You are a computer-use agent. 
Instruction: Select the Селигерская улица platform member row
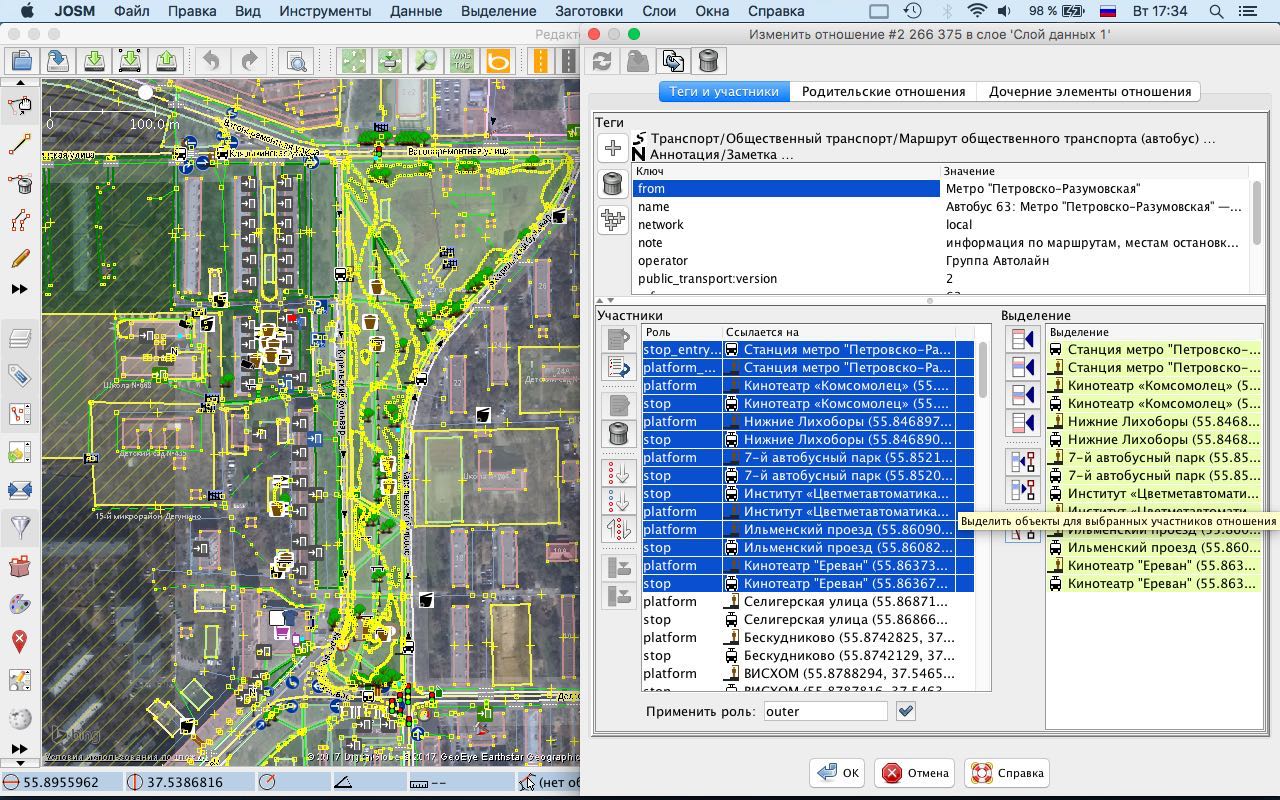pos(808,602)
